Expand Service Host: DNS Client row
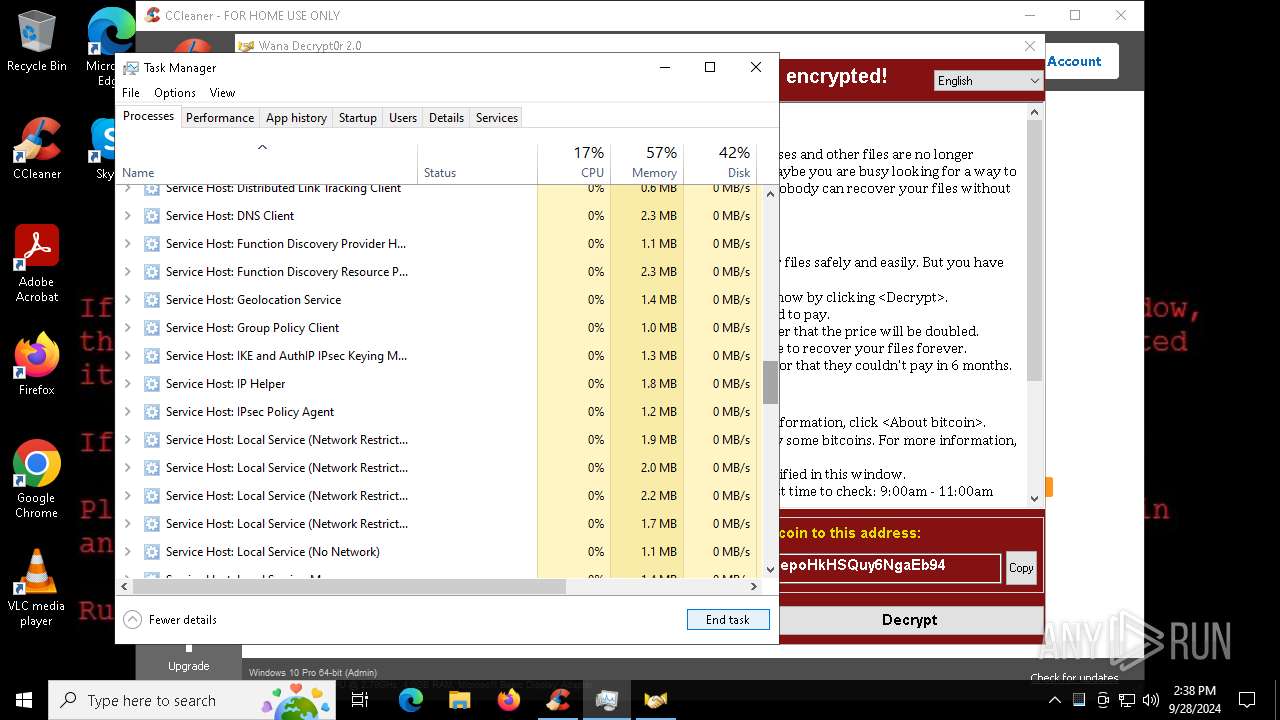Viewport: 1280px width, 720px height. (x=127, y=216)
